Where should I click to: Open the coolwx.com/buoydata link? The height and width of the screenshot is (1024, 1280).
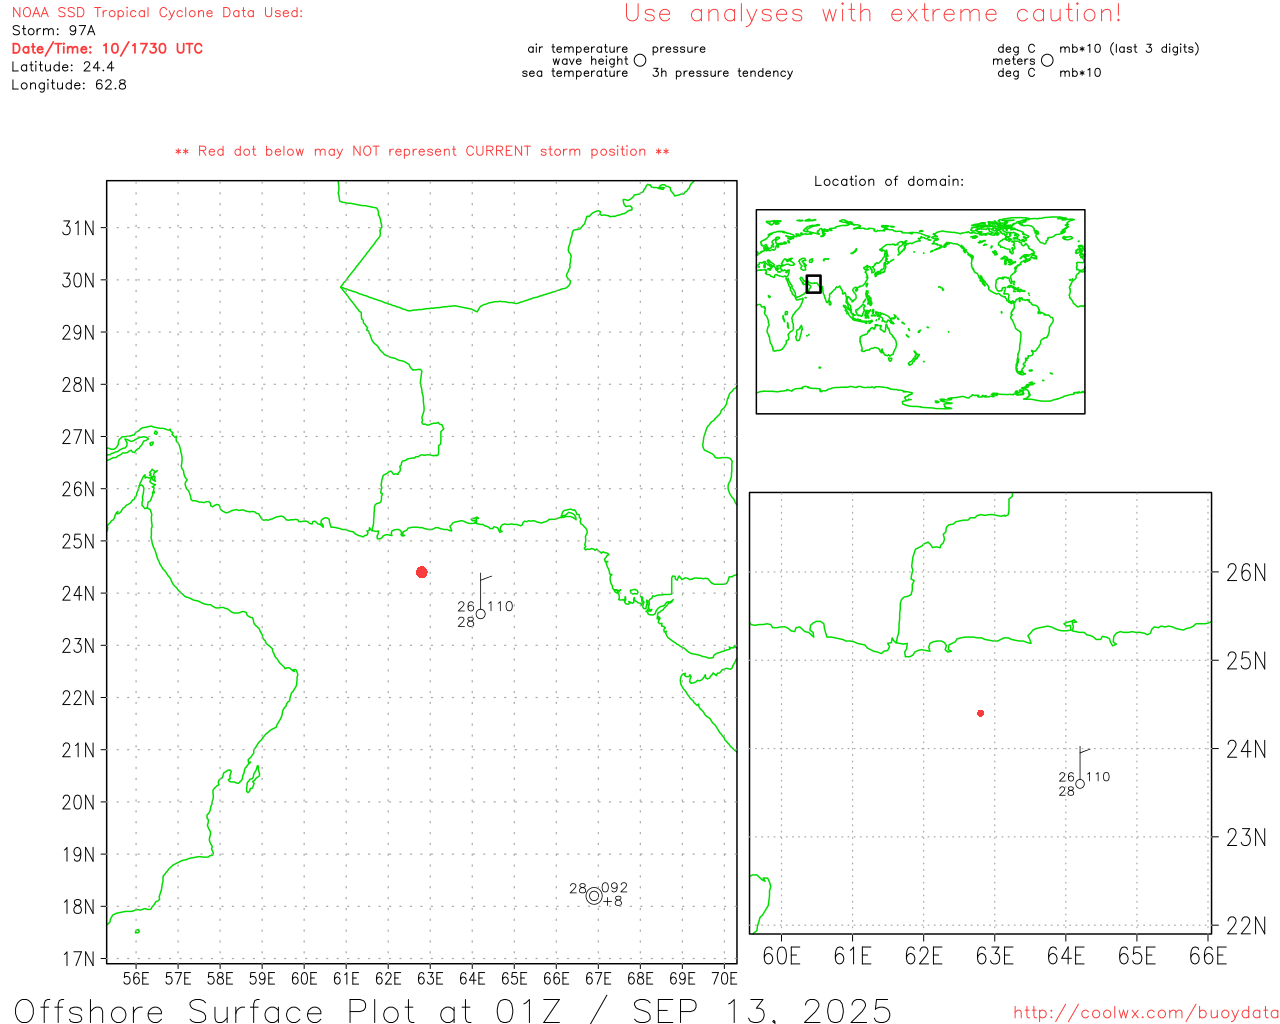(1146, 1013)
